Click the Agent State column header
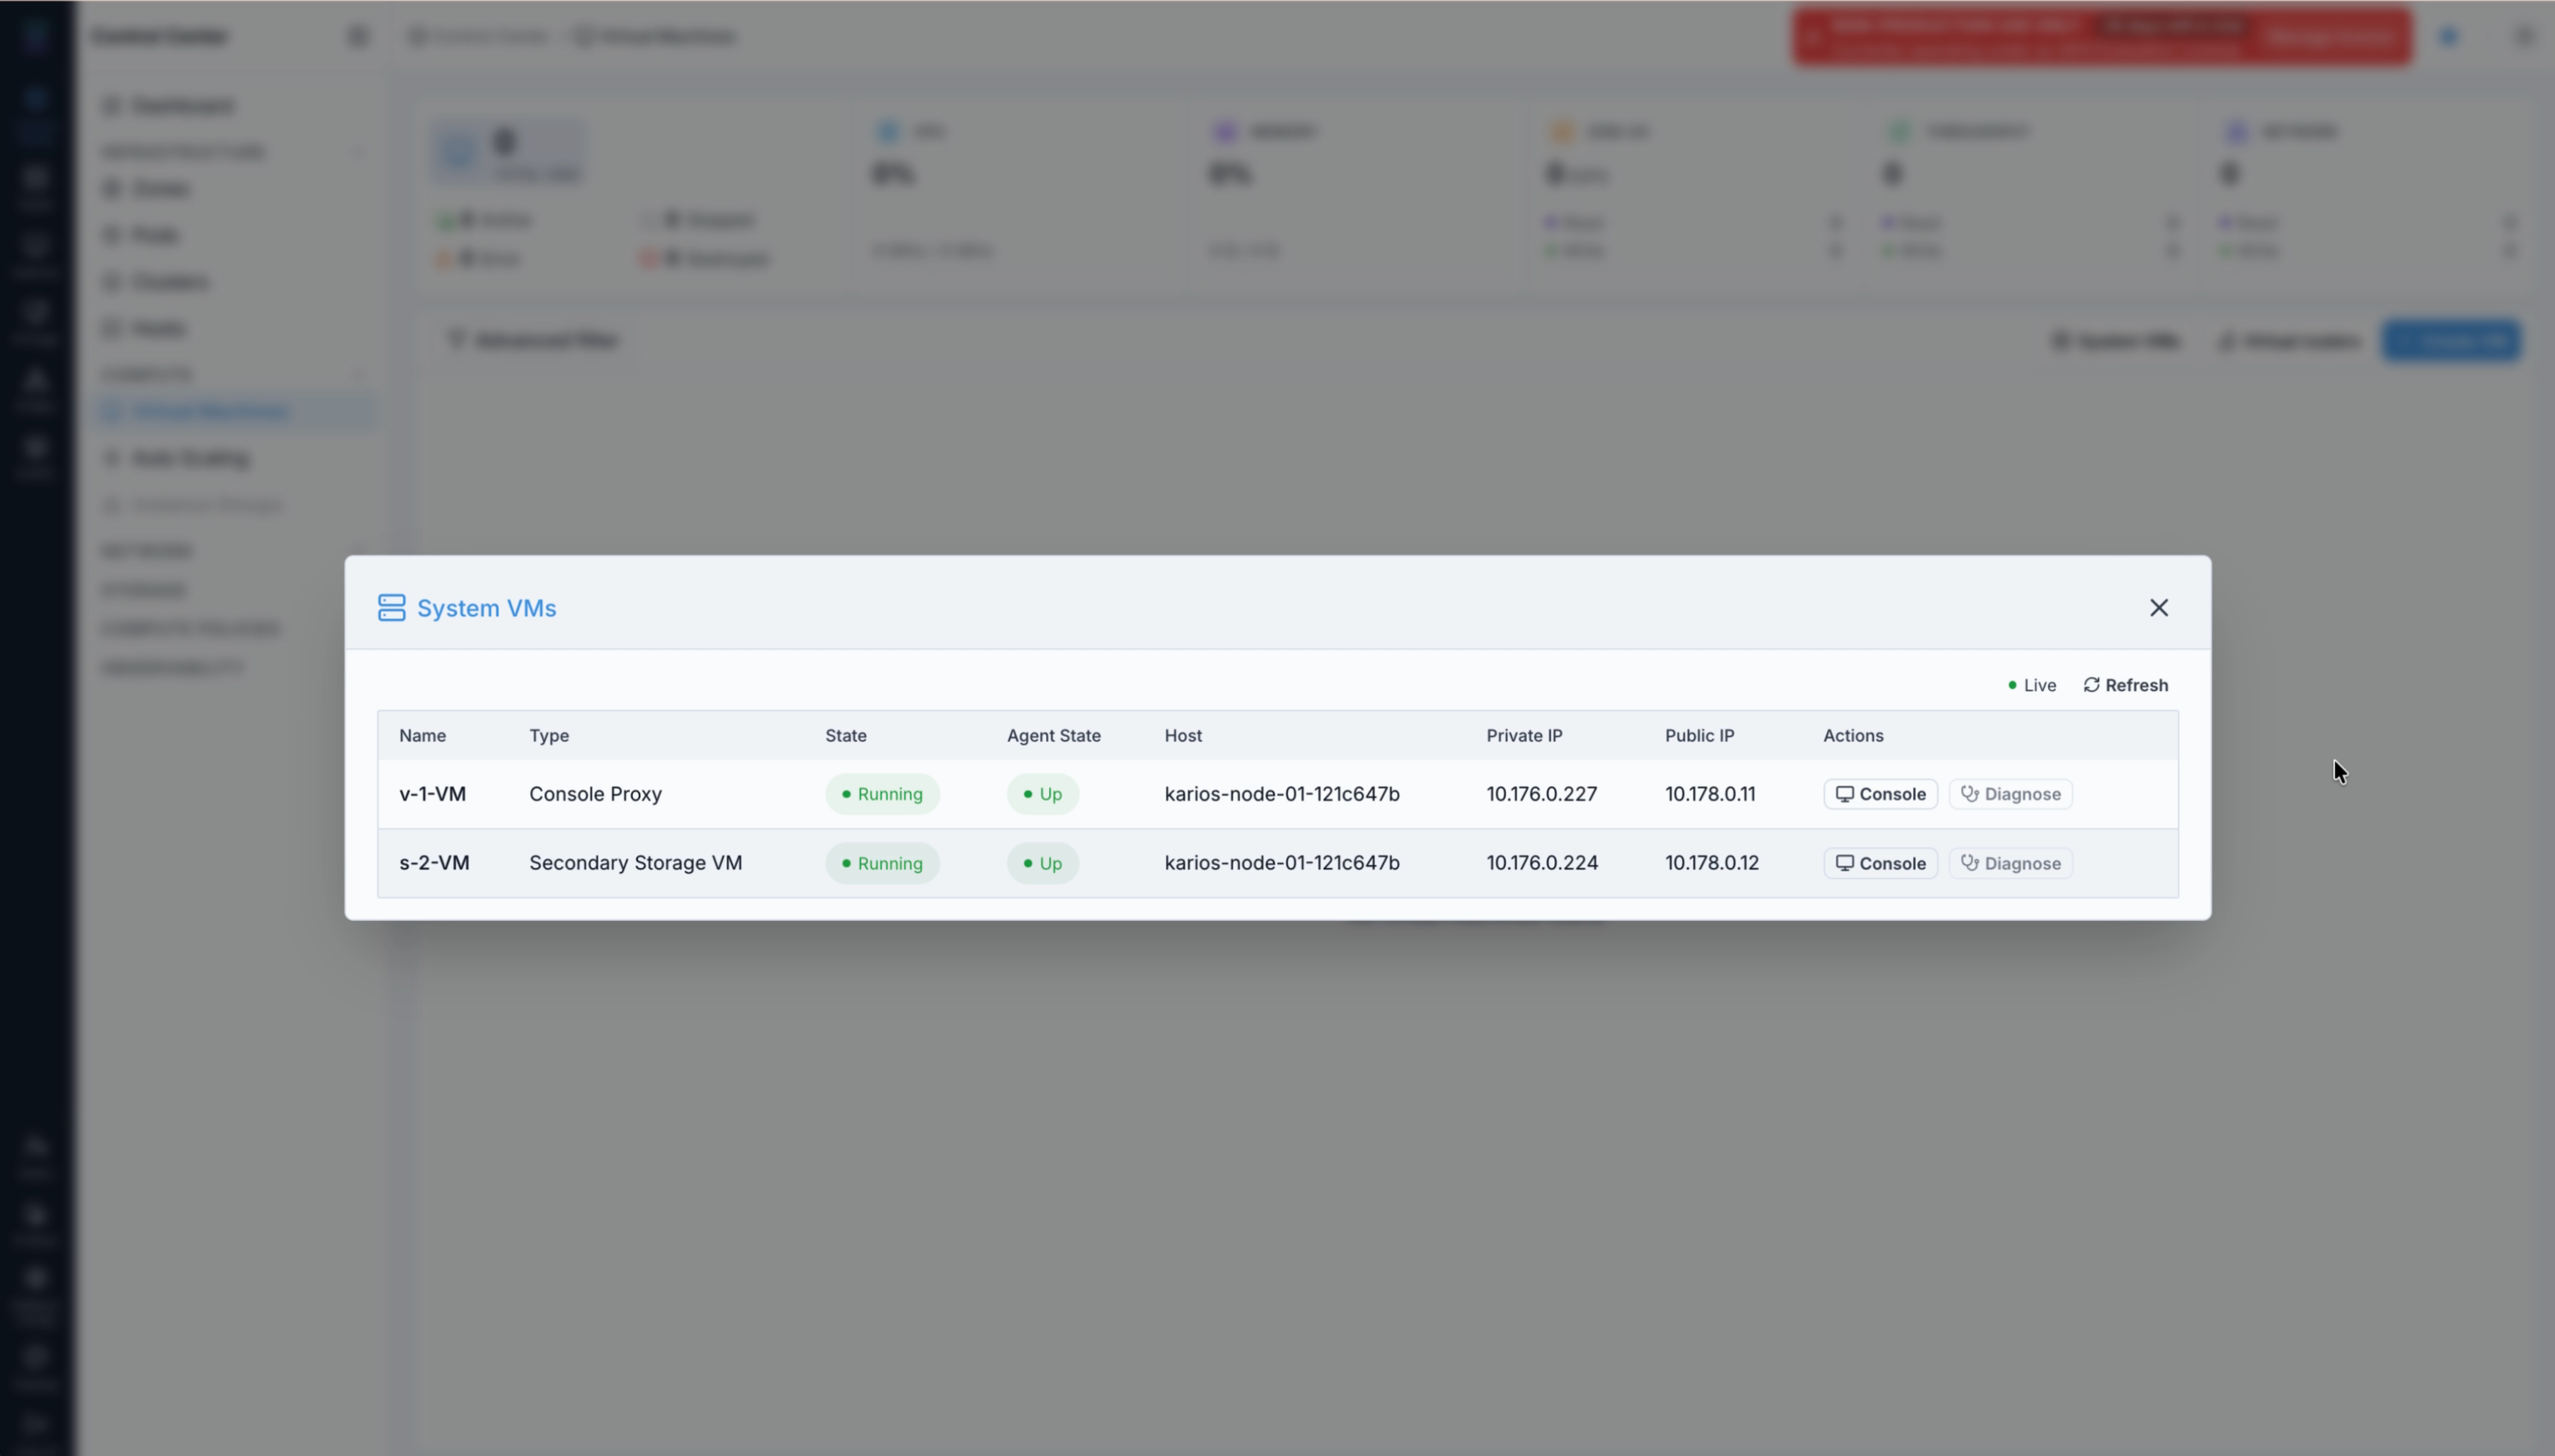The width and height of the screenshot is (2555, 1456). [x=1053, y=735]
